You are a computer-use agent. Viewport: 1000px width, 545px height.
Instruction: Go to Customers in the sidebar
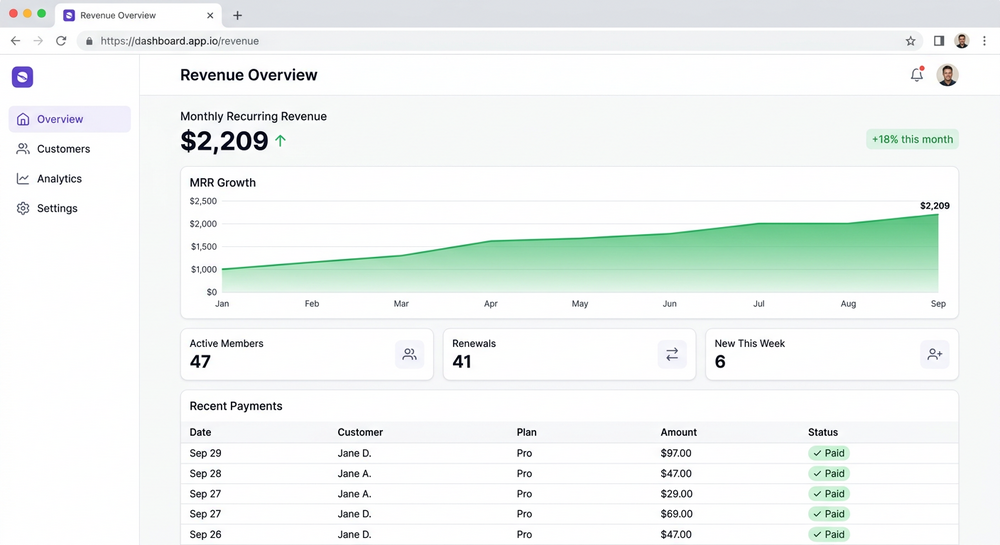point(70,149)
